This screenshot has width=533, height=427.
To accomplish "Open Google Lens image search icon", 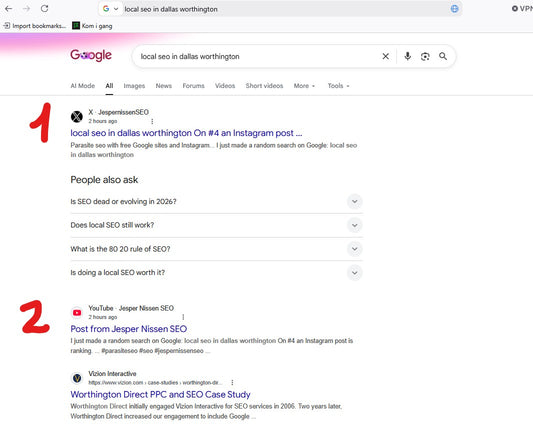I will click(x=425, y=56).
